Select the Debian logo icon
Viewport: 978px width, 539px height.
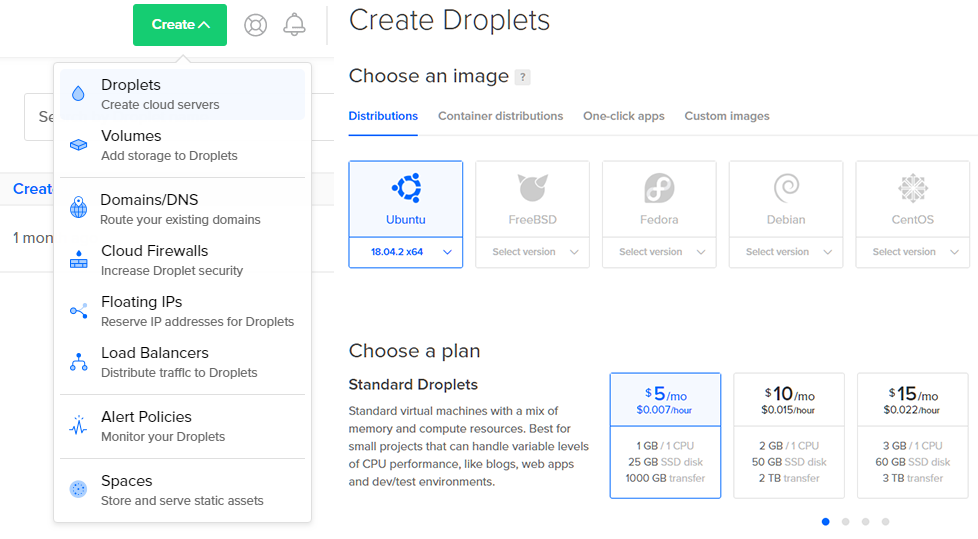tap(786, 187)
